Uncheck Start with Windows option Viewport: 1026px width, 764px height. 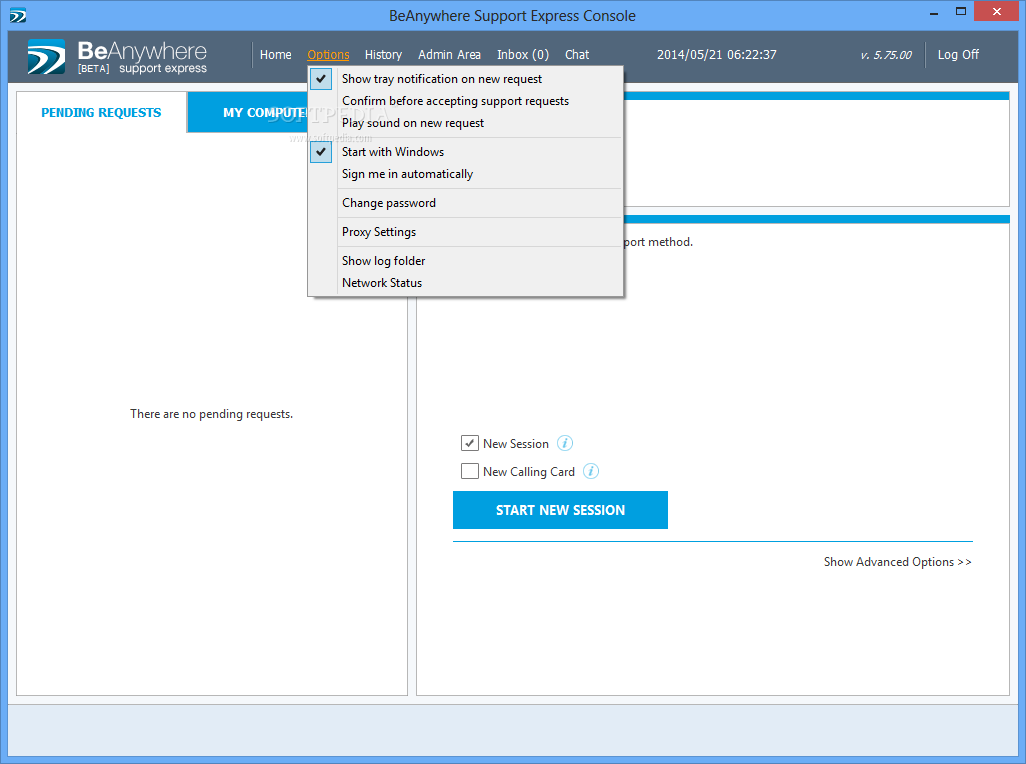pos(465,152)
